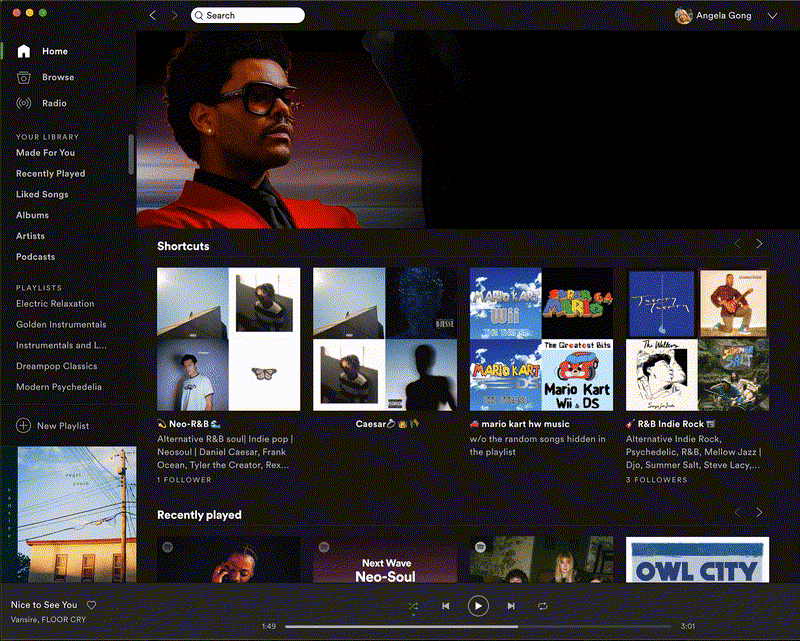The height and width of the screenshot is (641, 800).
Task: Click the Vansire artist link
Action: [x=26, y=620]
